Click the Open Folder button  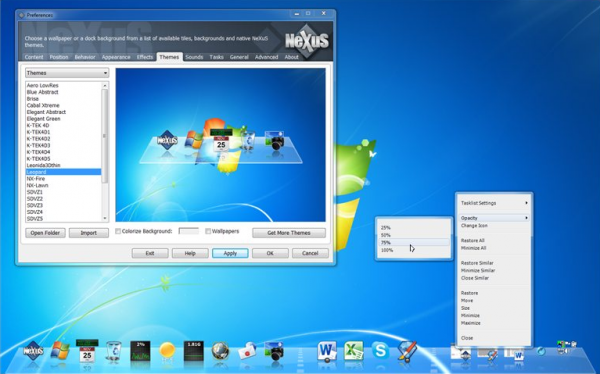click(45, 233)
